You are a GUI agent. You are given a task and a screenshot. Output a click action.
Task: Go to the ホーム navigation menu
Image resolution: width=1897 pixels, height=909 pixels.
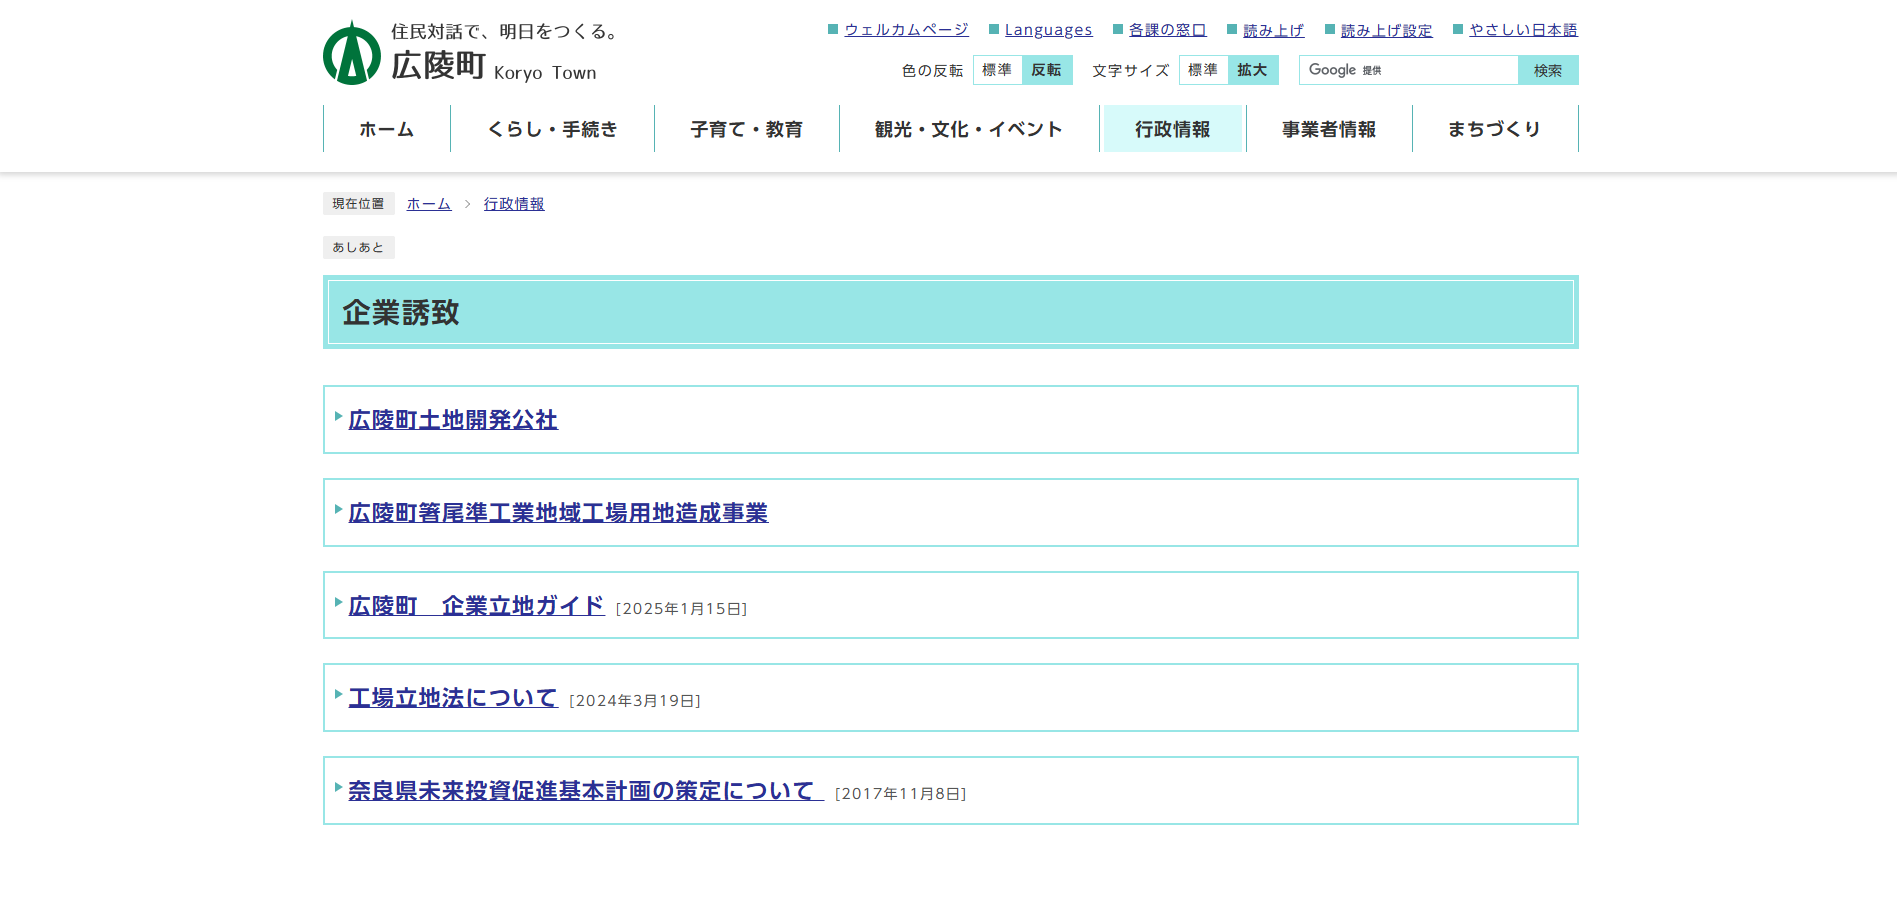[387, 129]
